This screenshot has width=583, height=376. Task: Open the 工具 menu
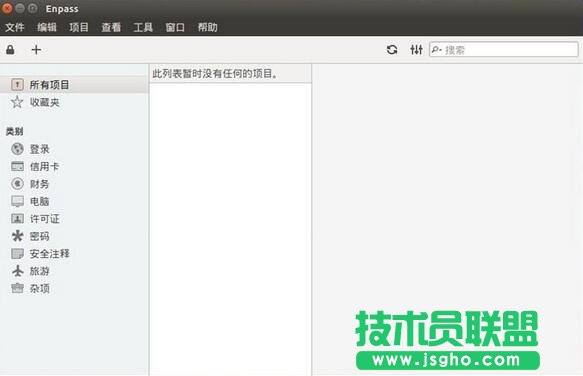pos(143,27)
